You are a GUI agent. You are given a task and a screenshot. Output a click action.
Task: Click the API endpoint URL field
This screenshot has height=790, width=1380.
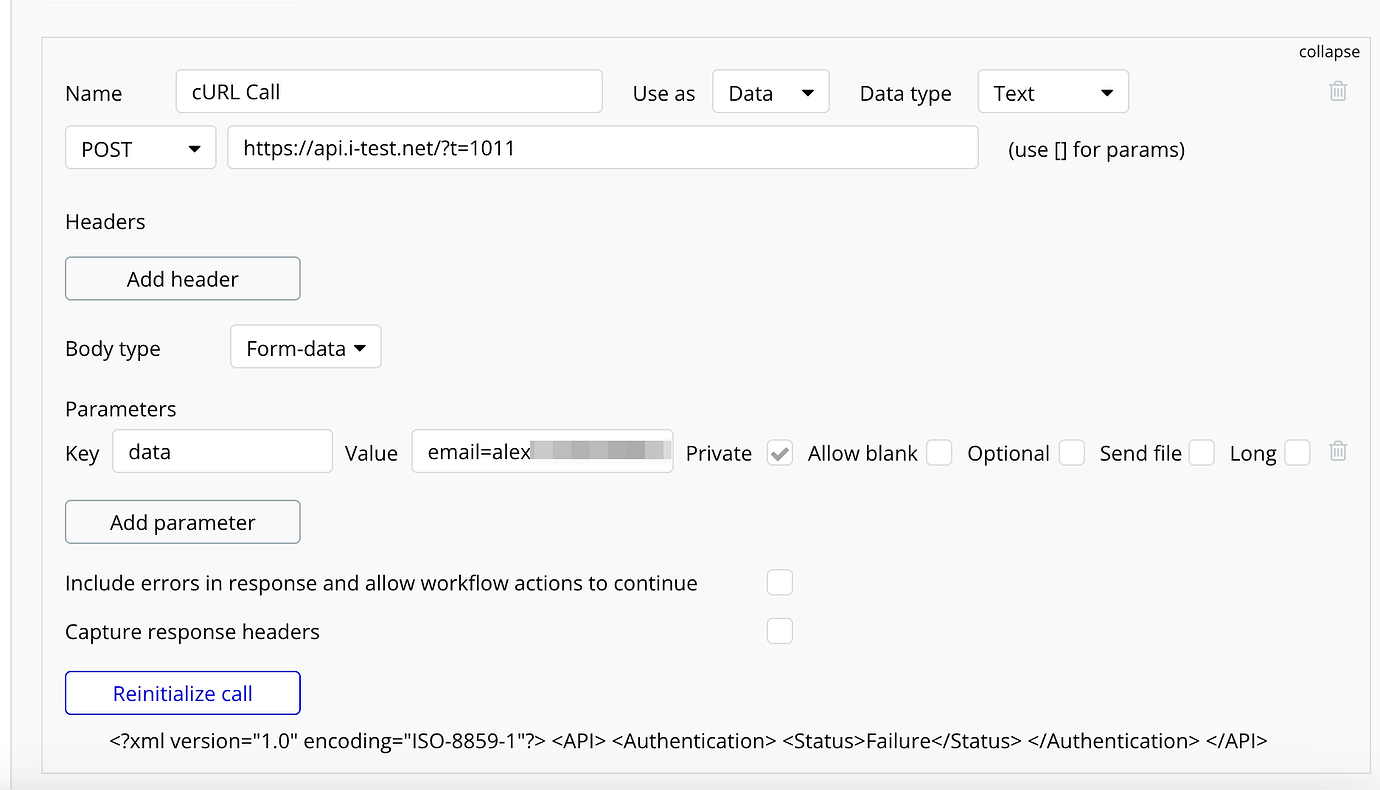click(x=602, y=147)
